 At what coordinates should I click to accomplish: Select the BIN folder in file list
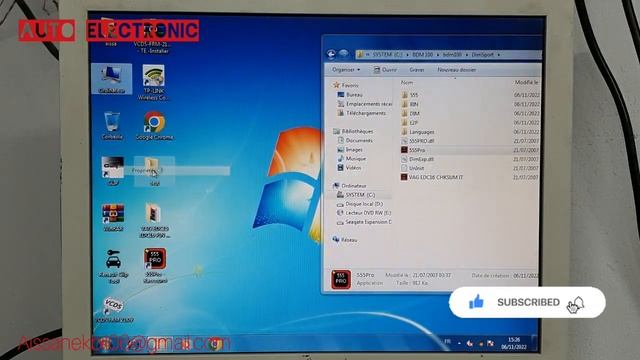(409, 104)
